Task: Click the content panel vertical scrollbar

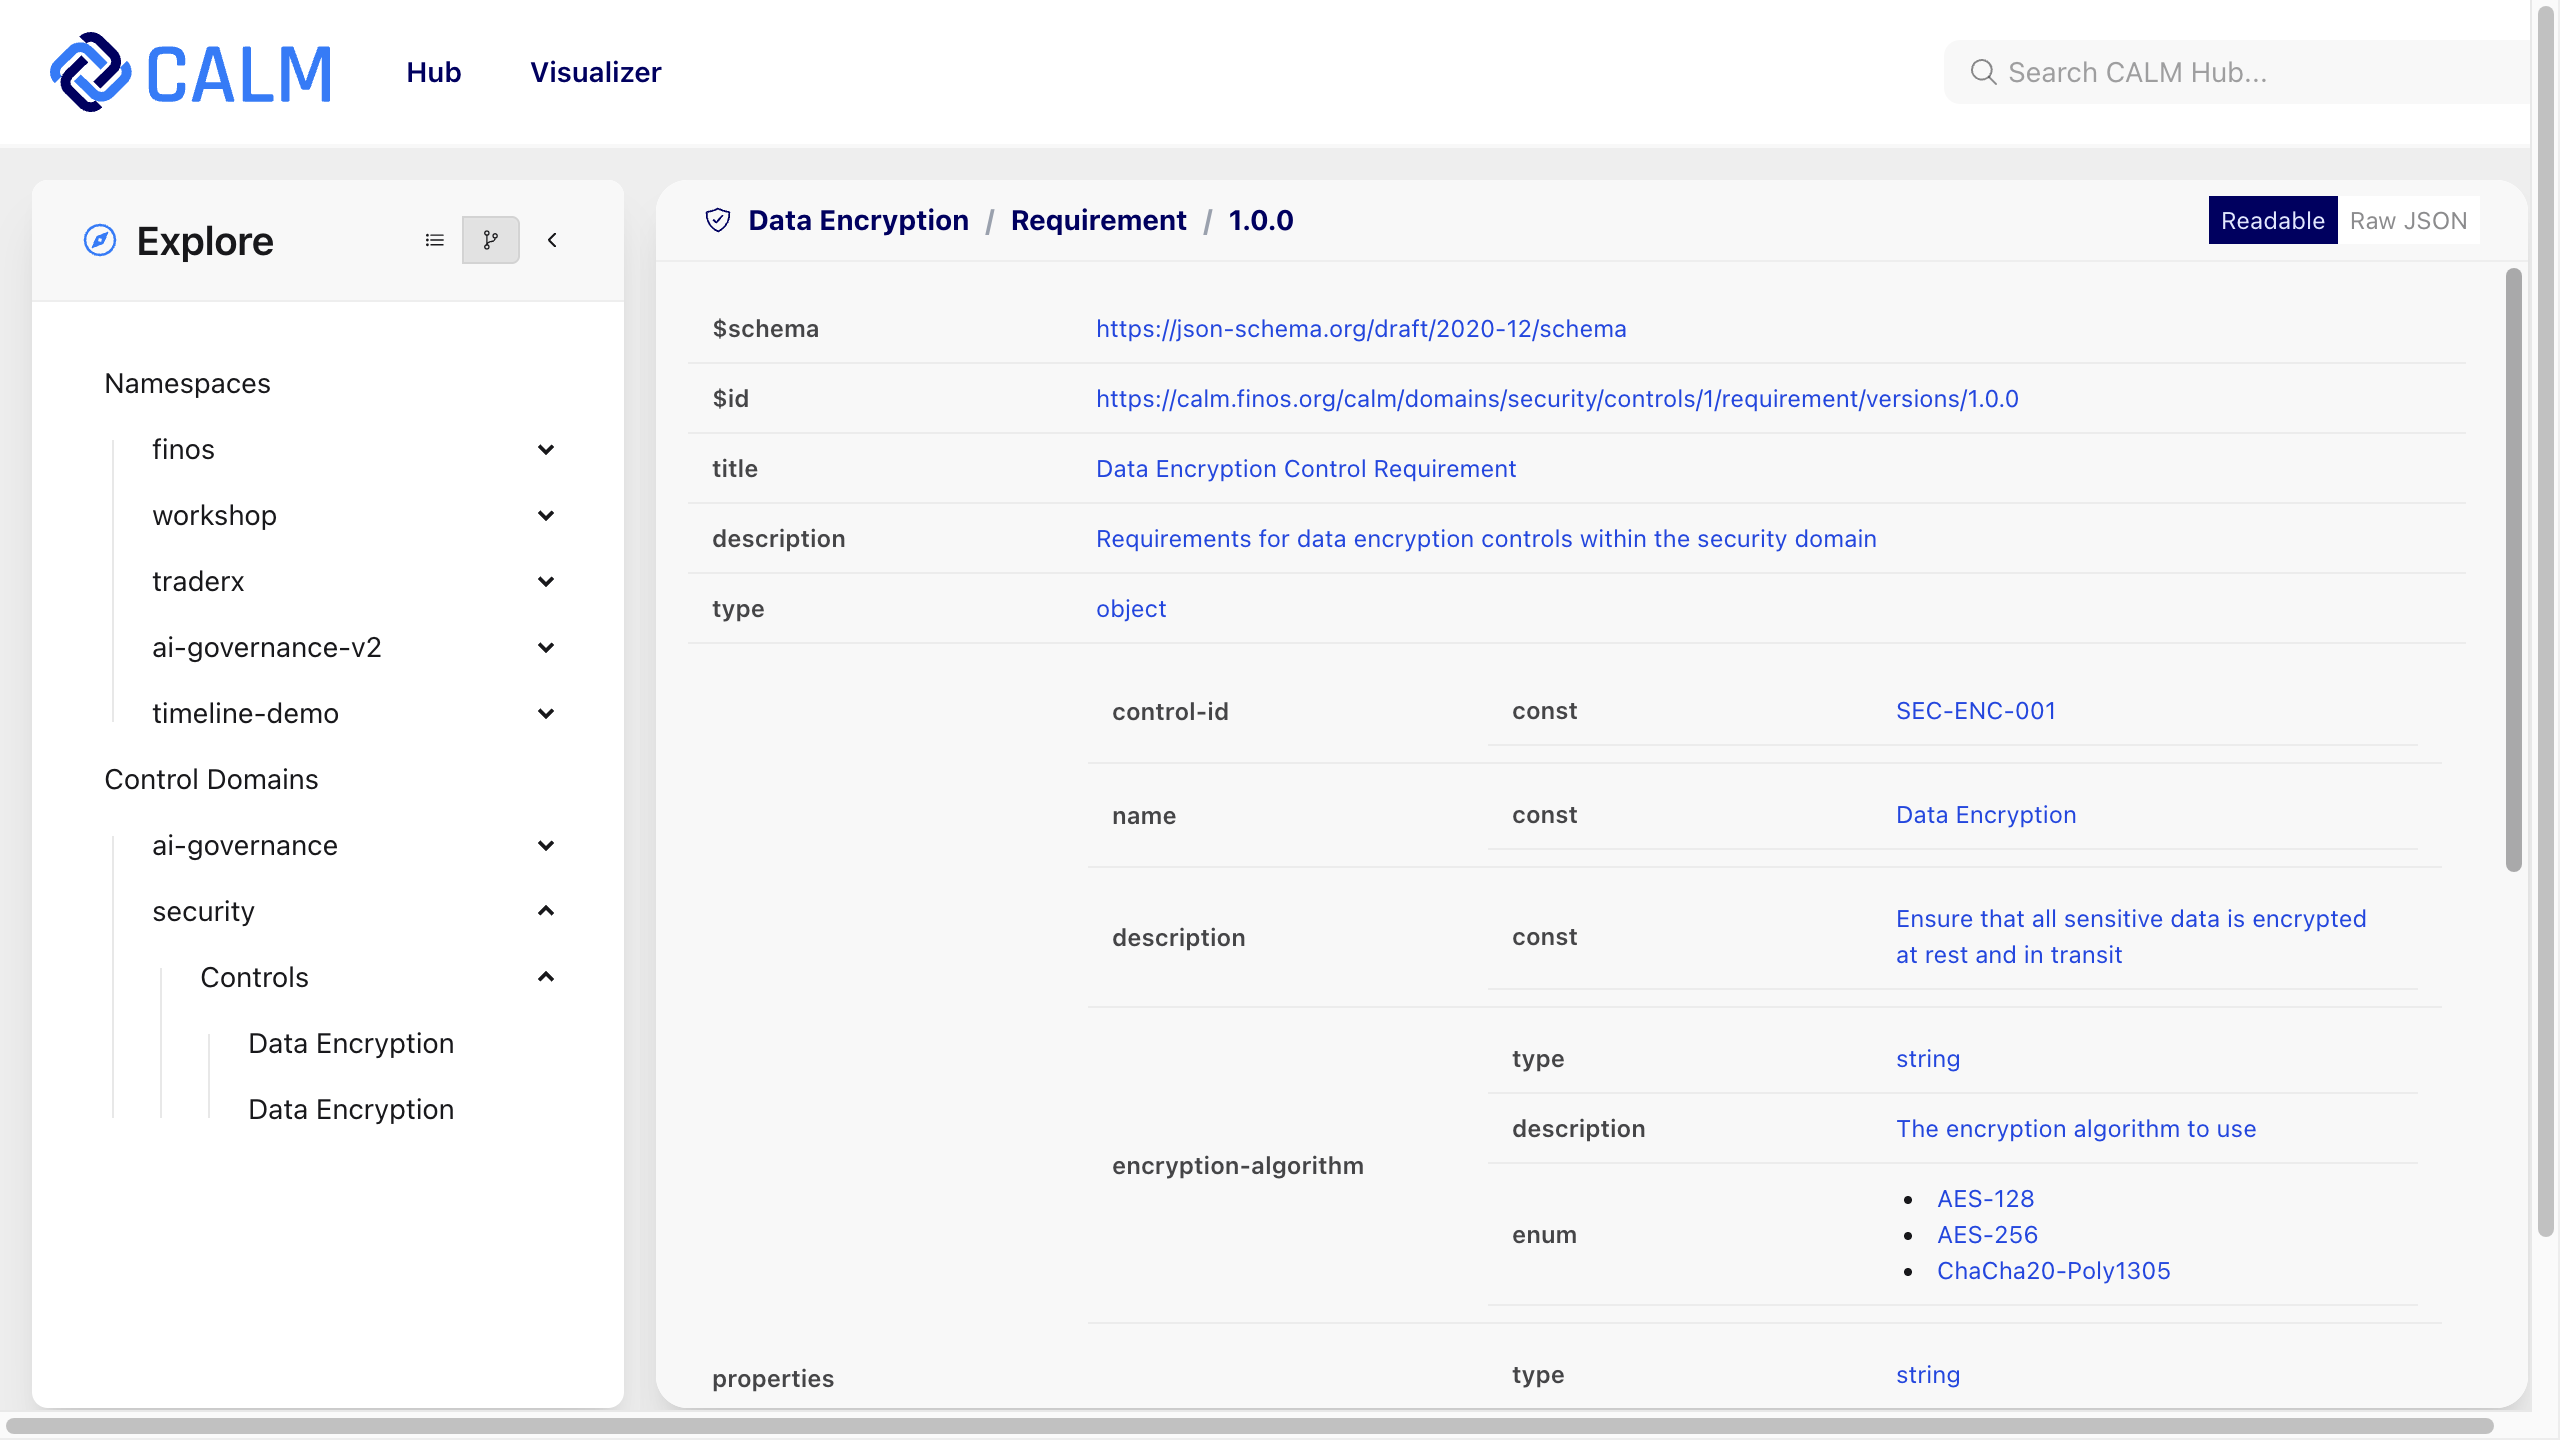Action: click(2513, 570)
